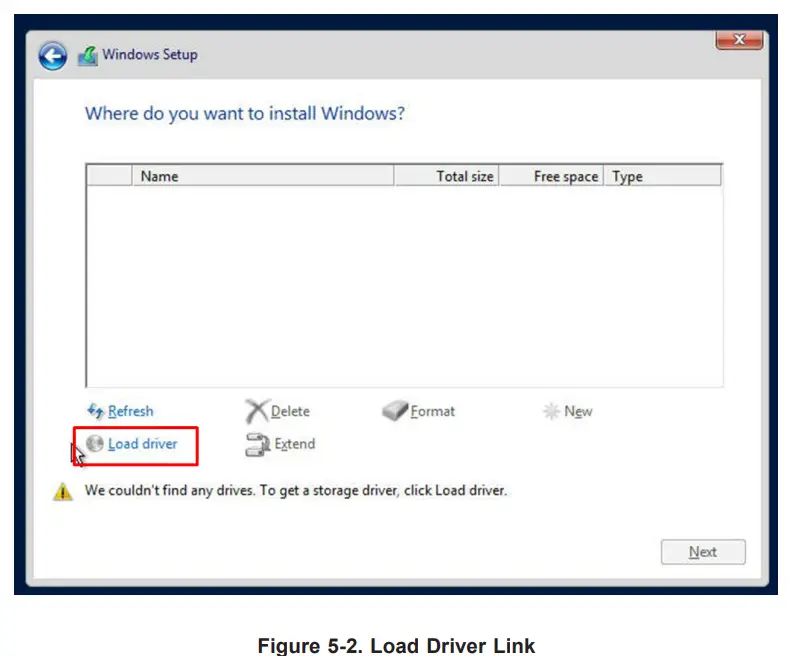Click the yellow warning triangle icon
790x656 pixels.
coord(63,492)
